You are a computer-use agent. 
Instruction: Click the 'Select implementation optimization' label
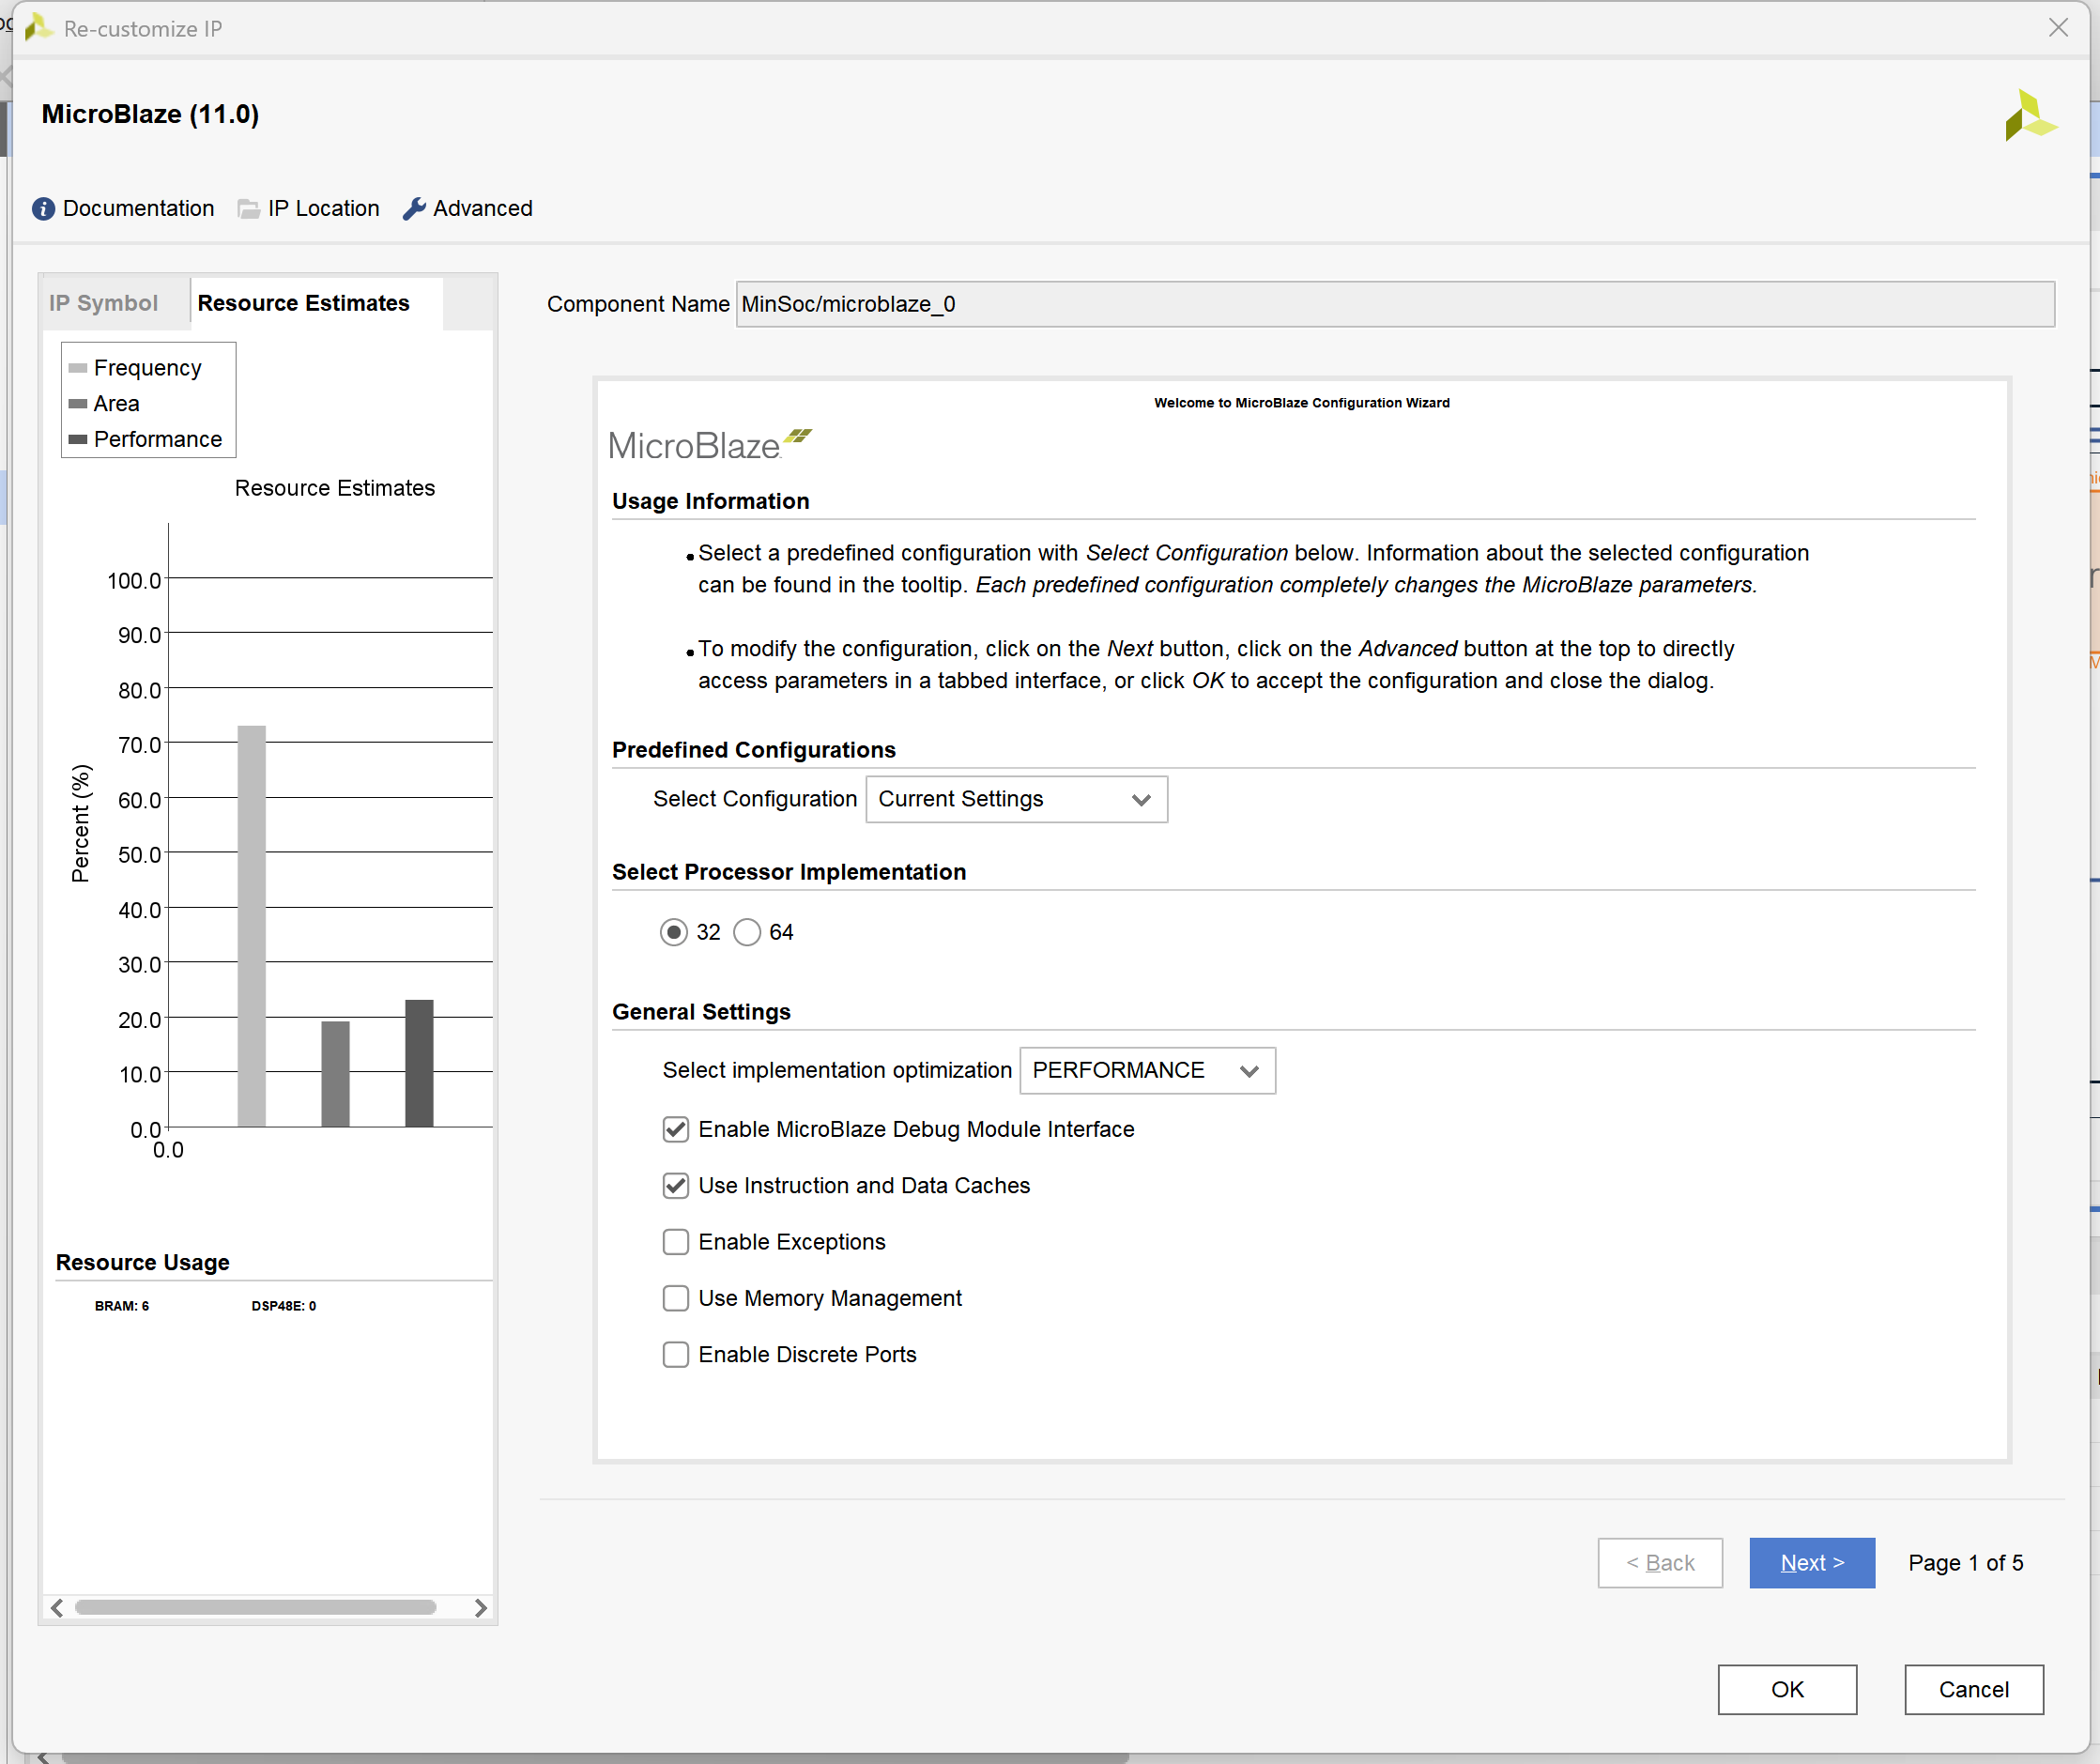click(837, 1070)
